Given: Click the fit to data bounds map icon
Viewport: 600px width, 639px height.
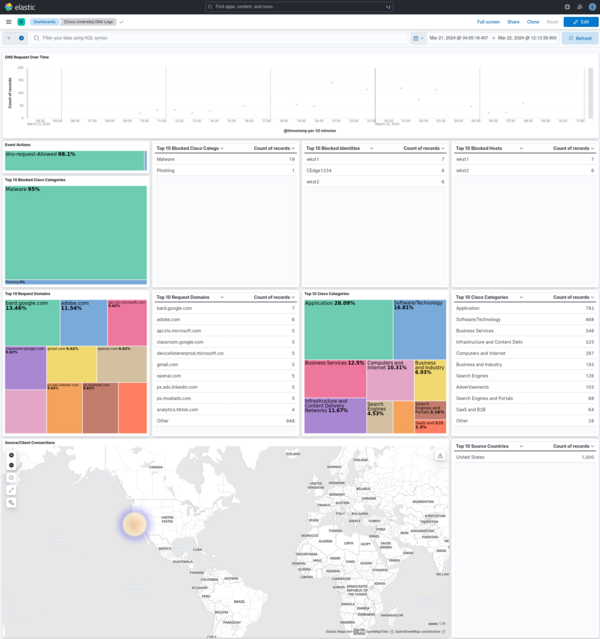Looking at the screenshot, I should (12, 478).
